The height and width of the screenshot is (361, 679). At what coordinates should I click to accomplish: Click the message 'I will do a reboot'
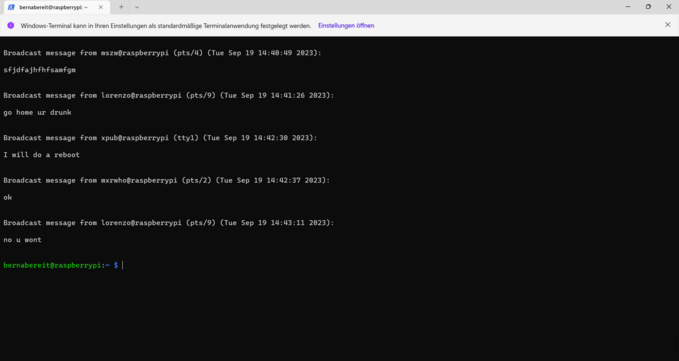click(42, 155)
